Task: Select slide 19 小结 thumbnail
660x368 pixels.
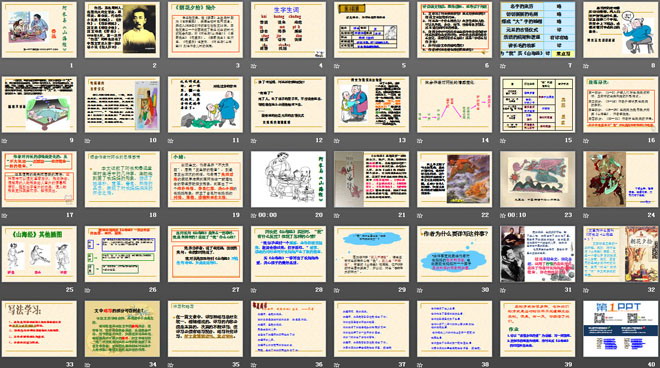Action: [x=205, y=179]
